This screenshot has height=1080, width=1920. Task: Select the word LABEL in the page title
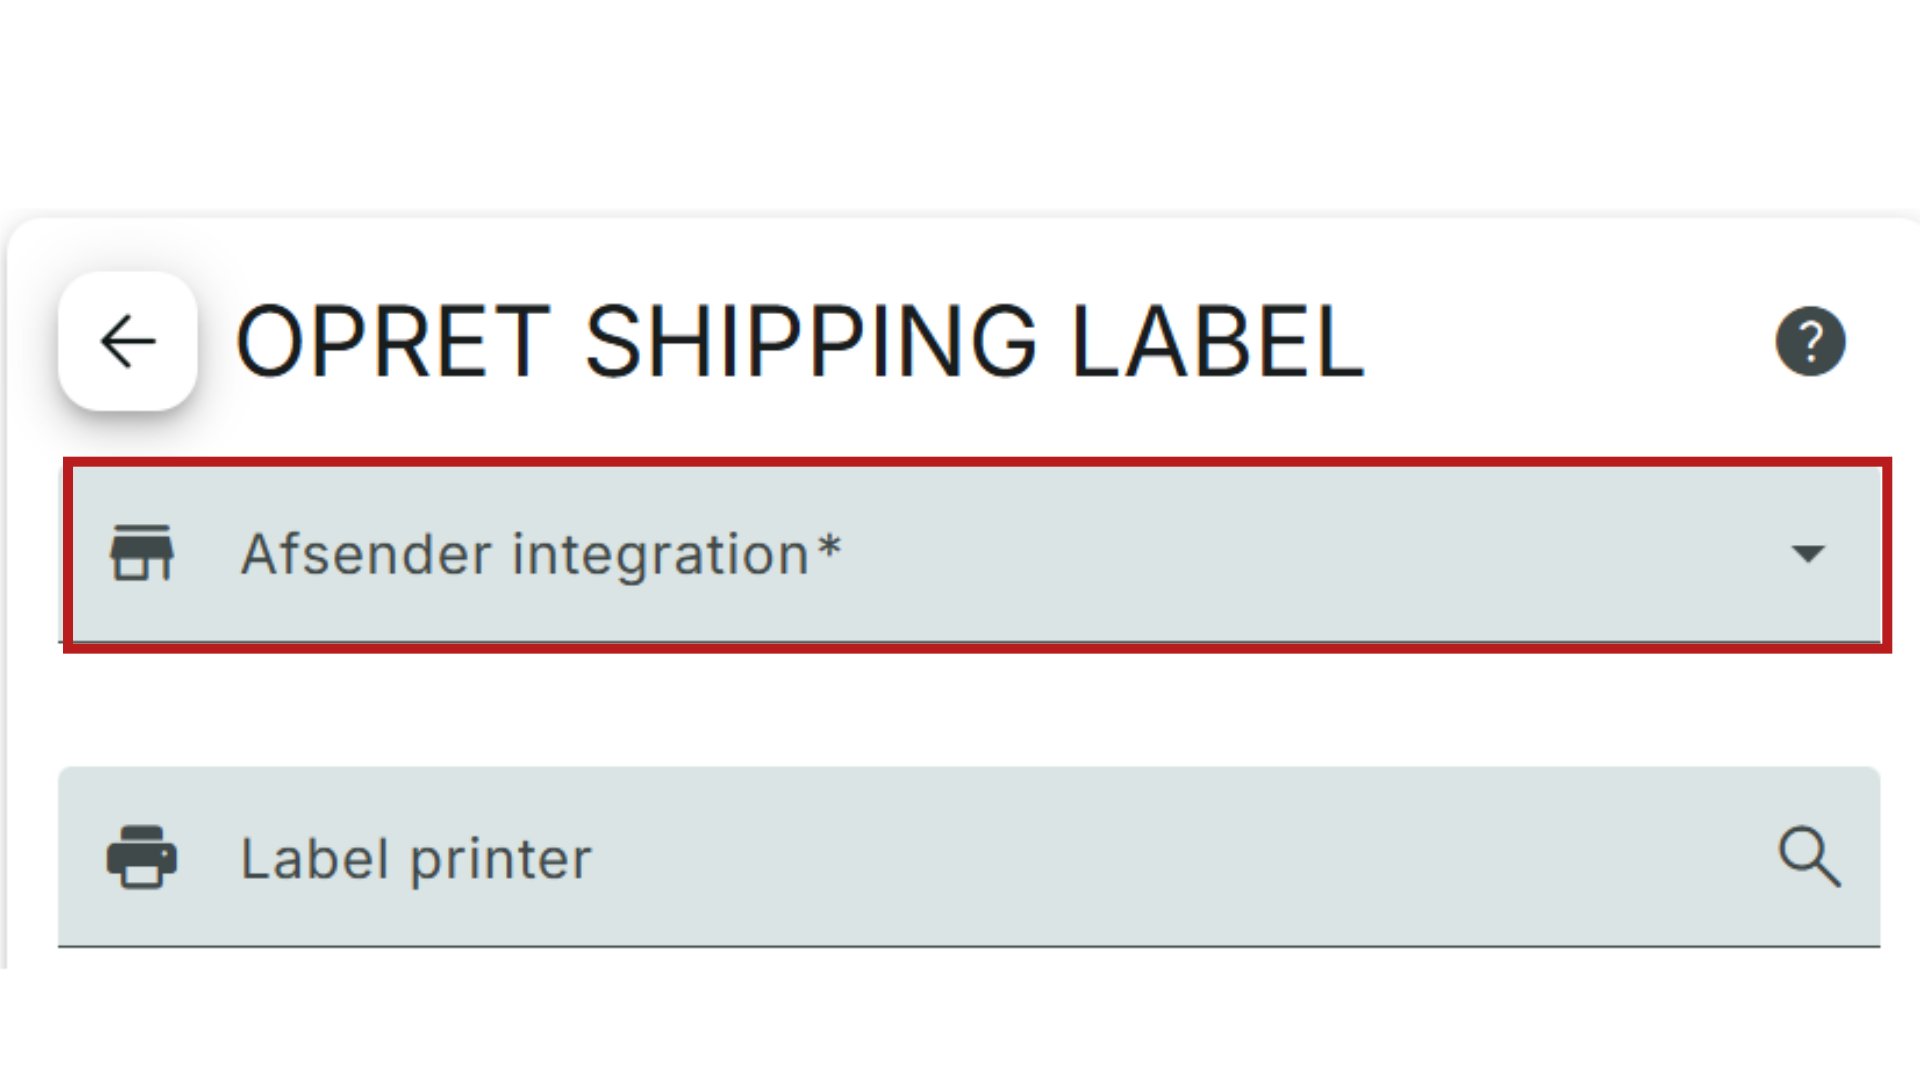click(x=1217, y=342)
